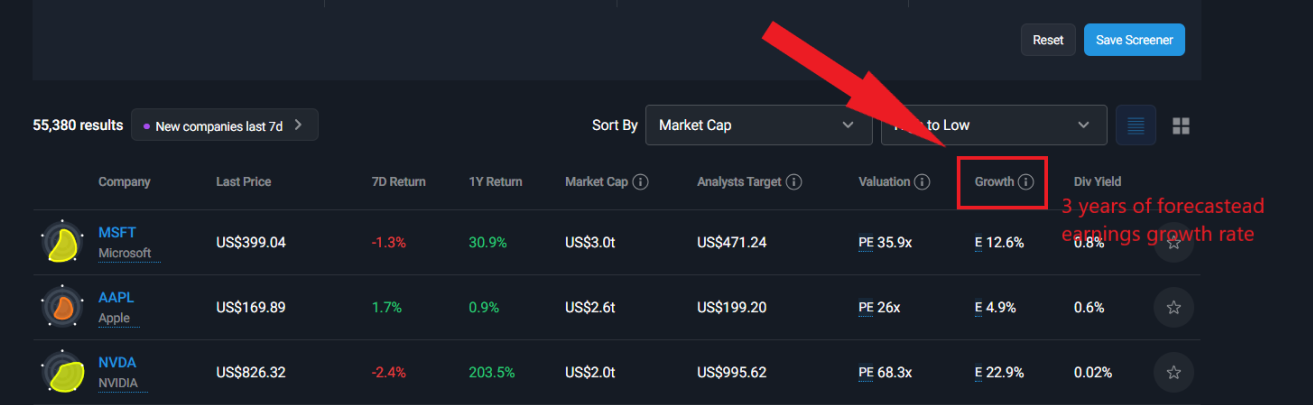Click growth value E 22.9%
1313x405 pixels.
(1000, 372)
